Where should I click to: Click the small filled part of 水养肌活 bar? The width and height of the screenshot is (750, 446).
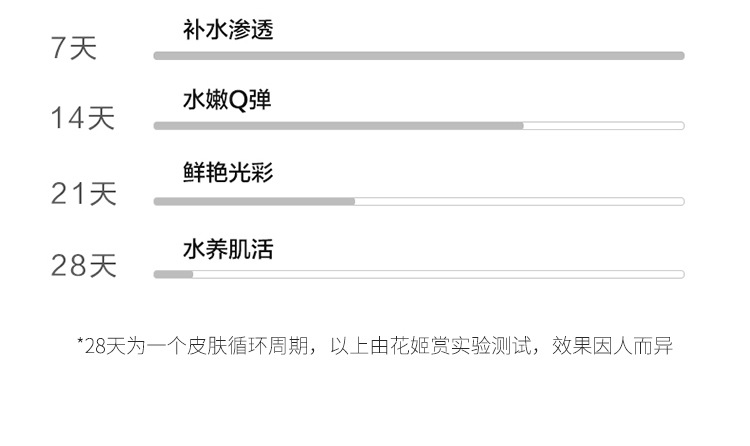[x=173, y=274]
